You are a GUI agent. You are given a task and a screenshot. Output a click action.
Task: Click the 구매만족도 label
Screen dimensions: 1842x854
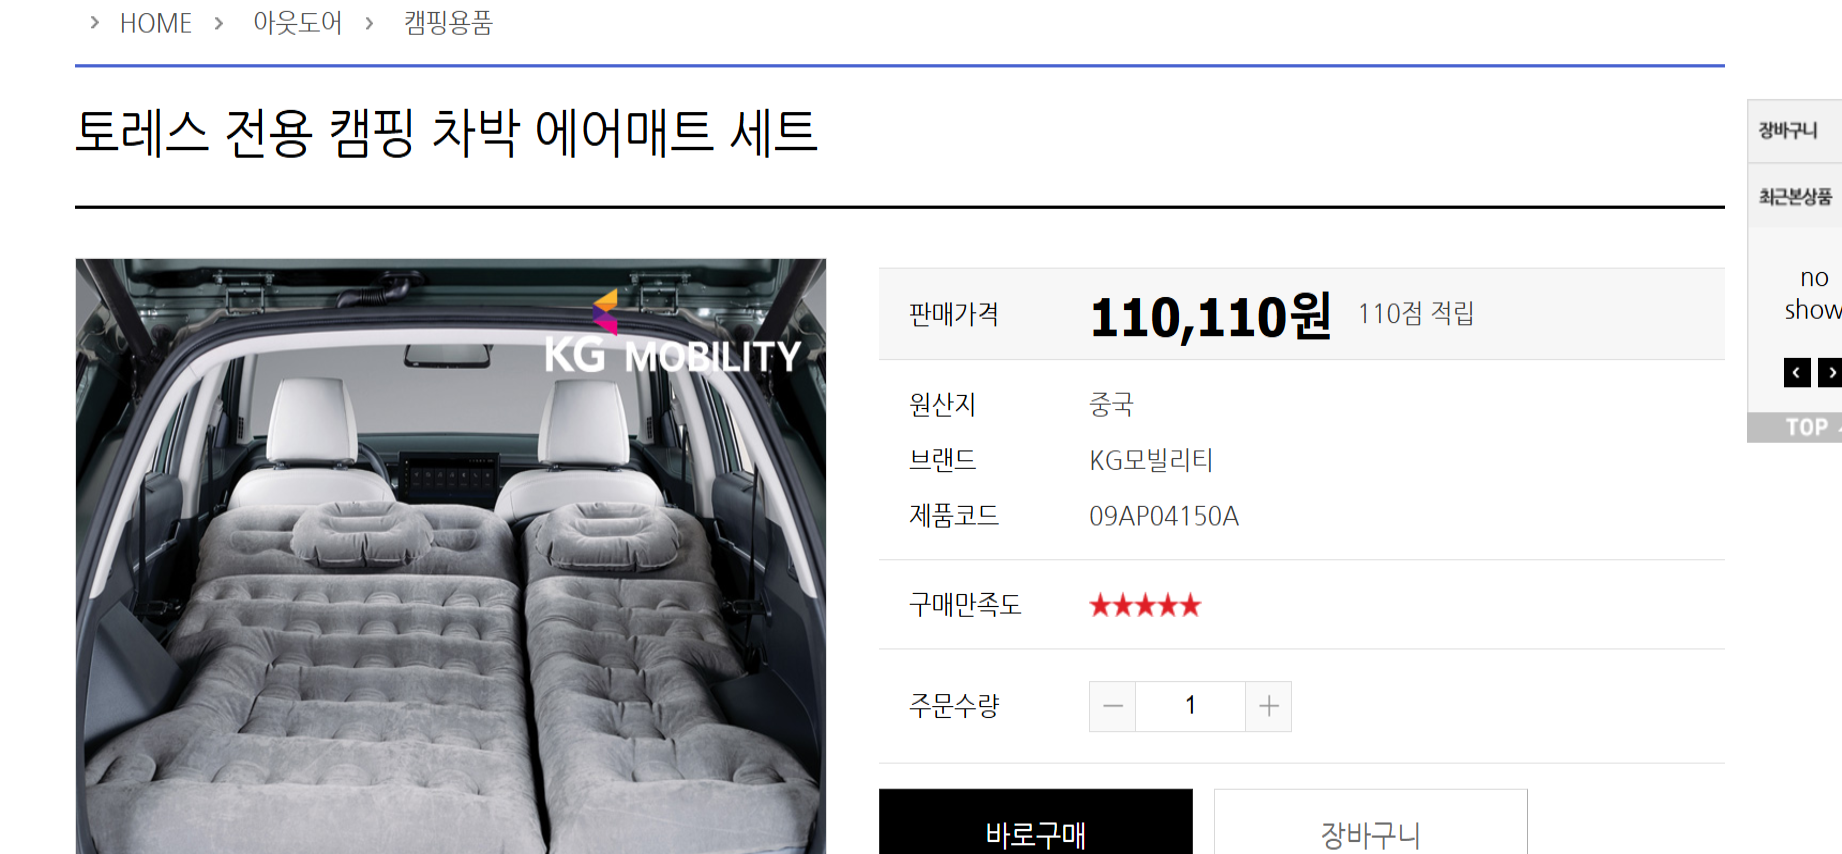click(x=965, y=605)
